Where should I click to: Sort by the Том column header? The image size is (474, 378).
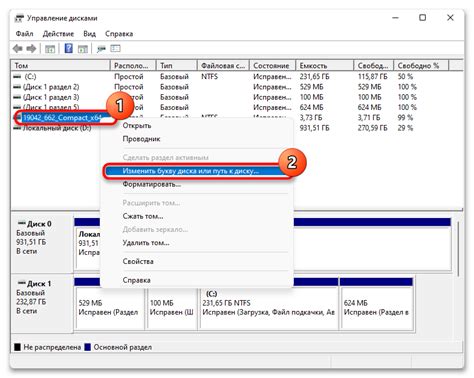61,66
